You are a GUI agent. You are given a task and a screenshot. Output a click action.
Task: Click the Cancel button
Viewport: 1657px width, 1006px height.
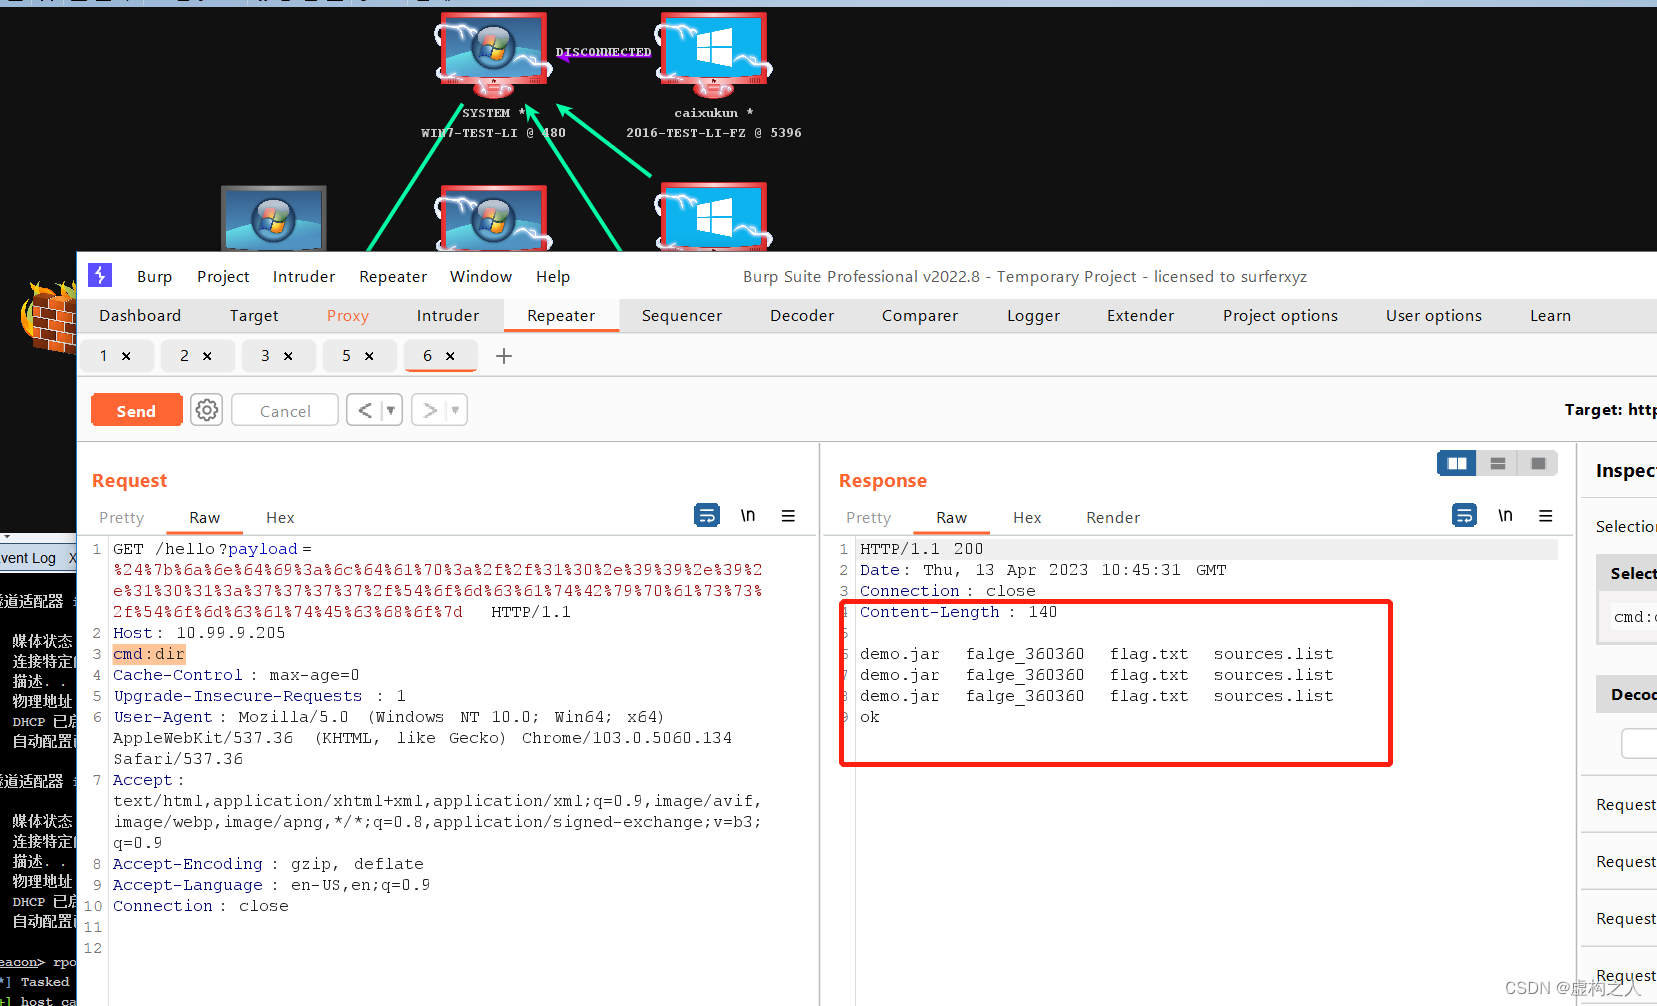point(285,410)
